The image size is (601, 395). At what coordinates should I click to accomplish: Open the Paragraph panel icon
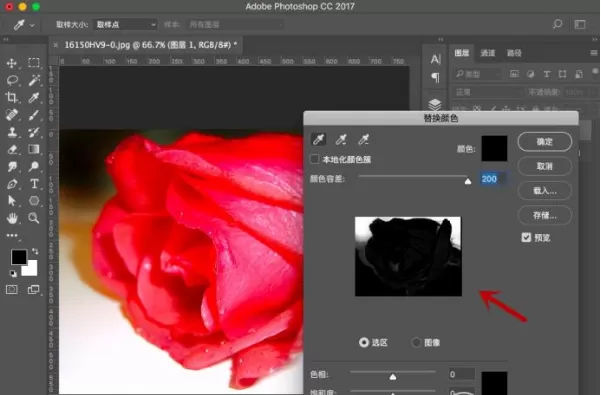click(x=435, y=78)
